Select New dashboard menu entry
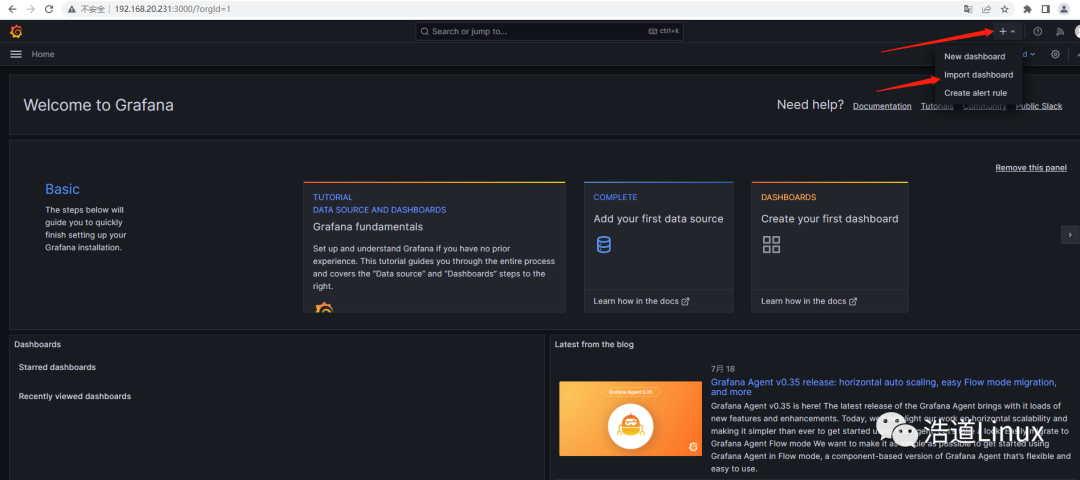Screen dimensions: 1080x480 tap(975, 56)
